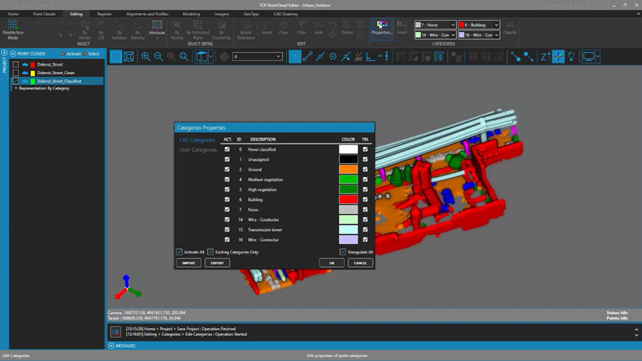Viewport: 642px width, 361px height.
Task: Open the Modeling ribbon tab
Action: (191, 14)
